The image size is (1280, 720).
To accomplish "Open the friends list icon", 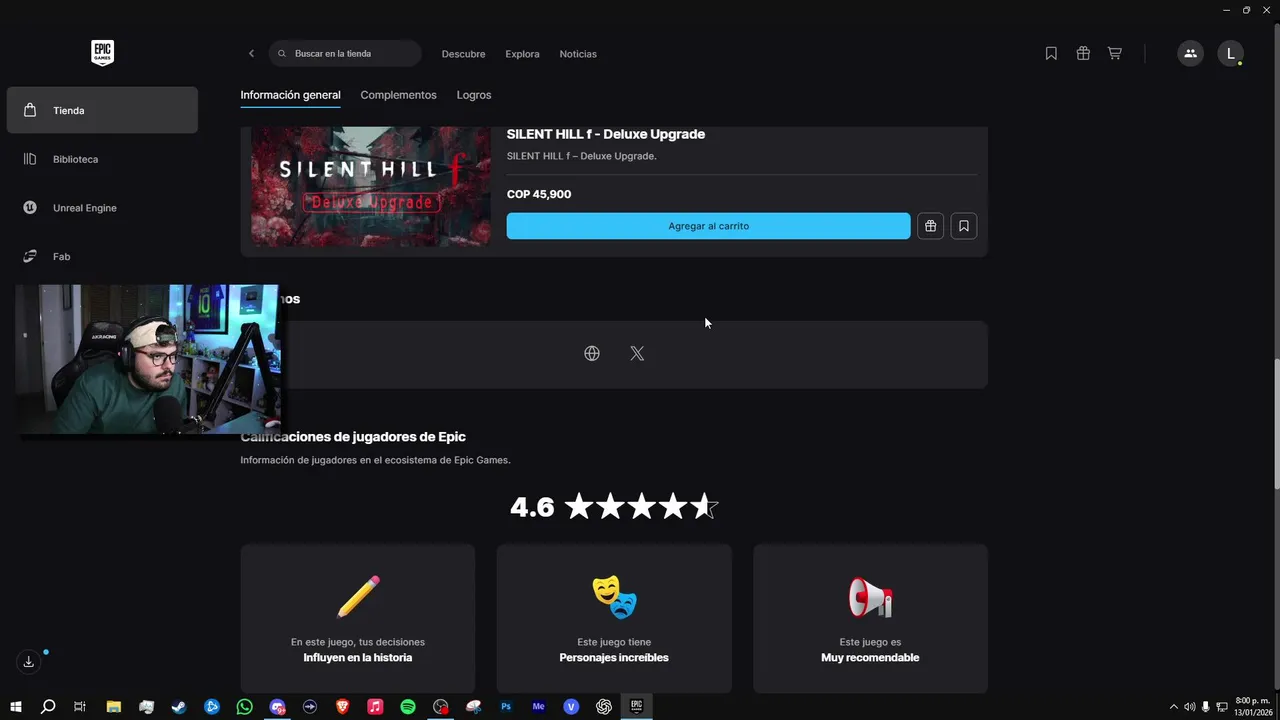I will coord(1190,54).
